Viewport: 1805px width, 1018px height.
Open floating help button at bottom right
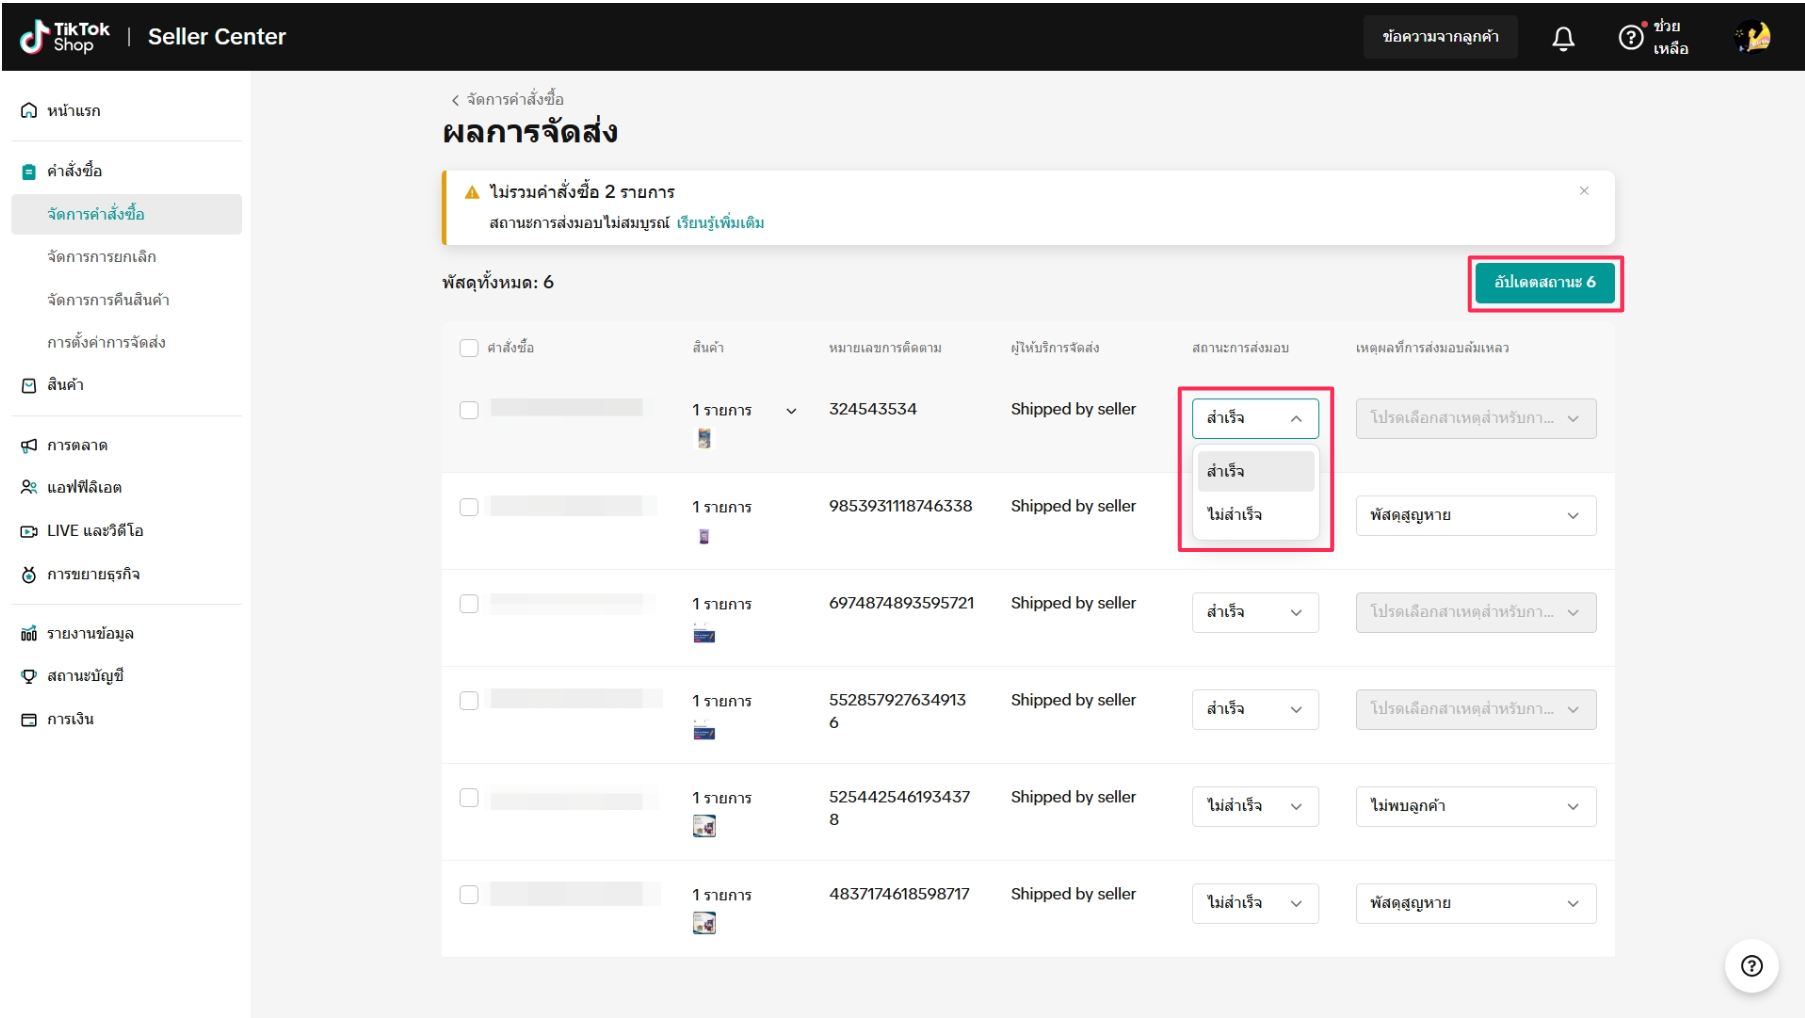click(x=1751, y=965)
